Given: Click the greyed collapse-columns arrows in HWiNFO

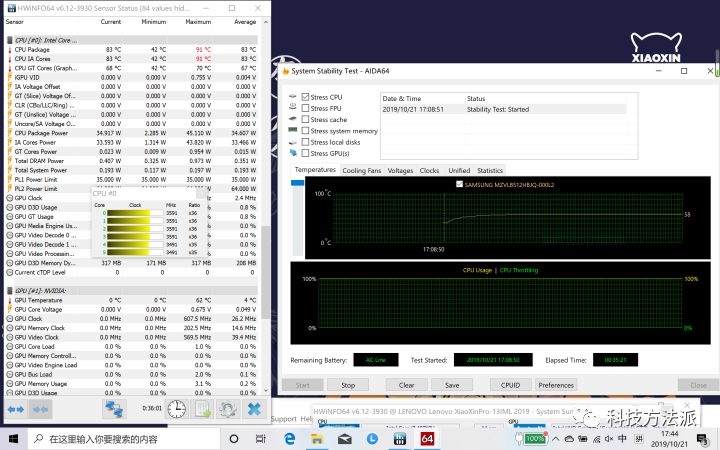Looking at the screenshot, I should coord(40,409).
